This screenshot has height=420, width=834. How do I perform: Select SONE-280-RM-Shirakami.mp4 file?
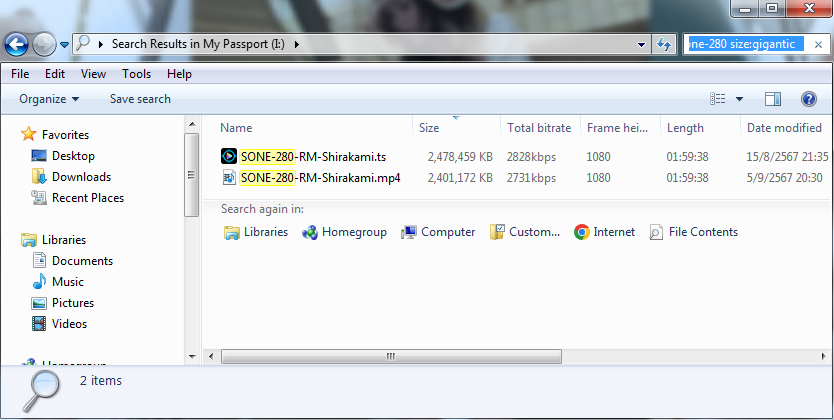tap(320, 178)
